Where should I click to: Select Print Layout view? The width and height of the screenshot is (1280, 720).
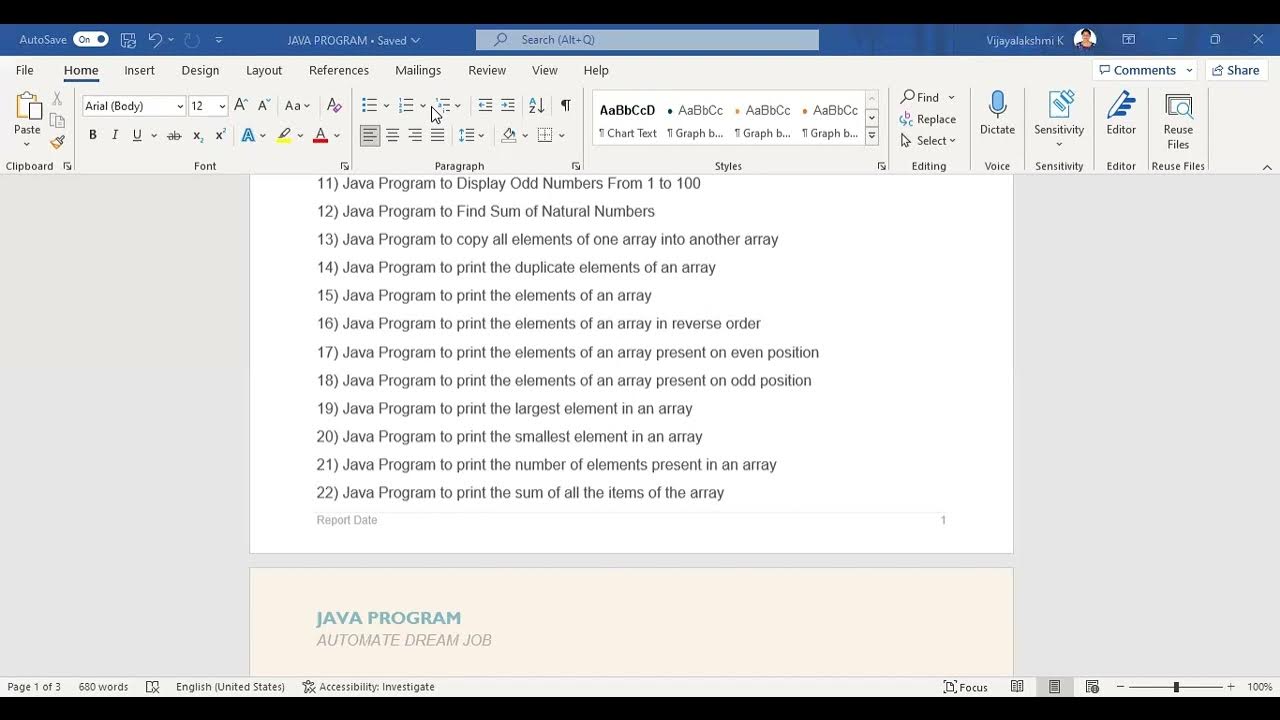(x=1054, y=687)
